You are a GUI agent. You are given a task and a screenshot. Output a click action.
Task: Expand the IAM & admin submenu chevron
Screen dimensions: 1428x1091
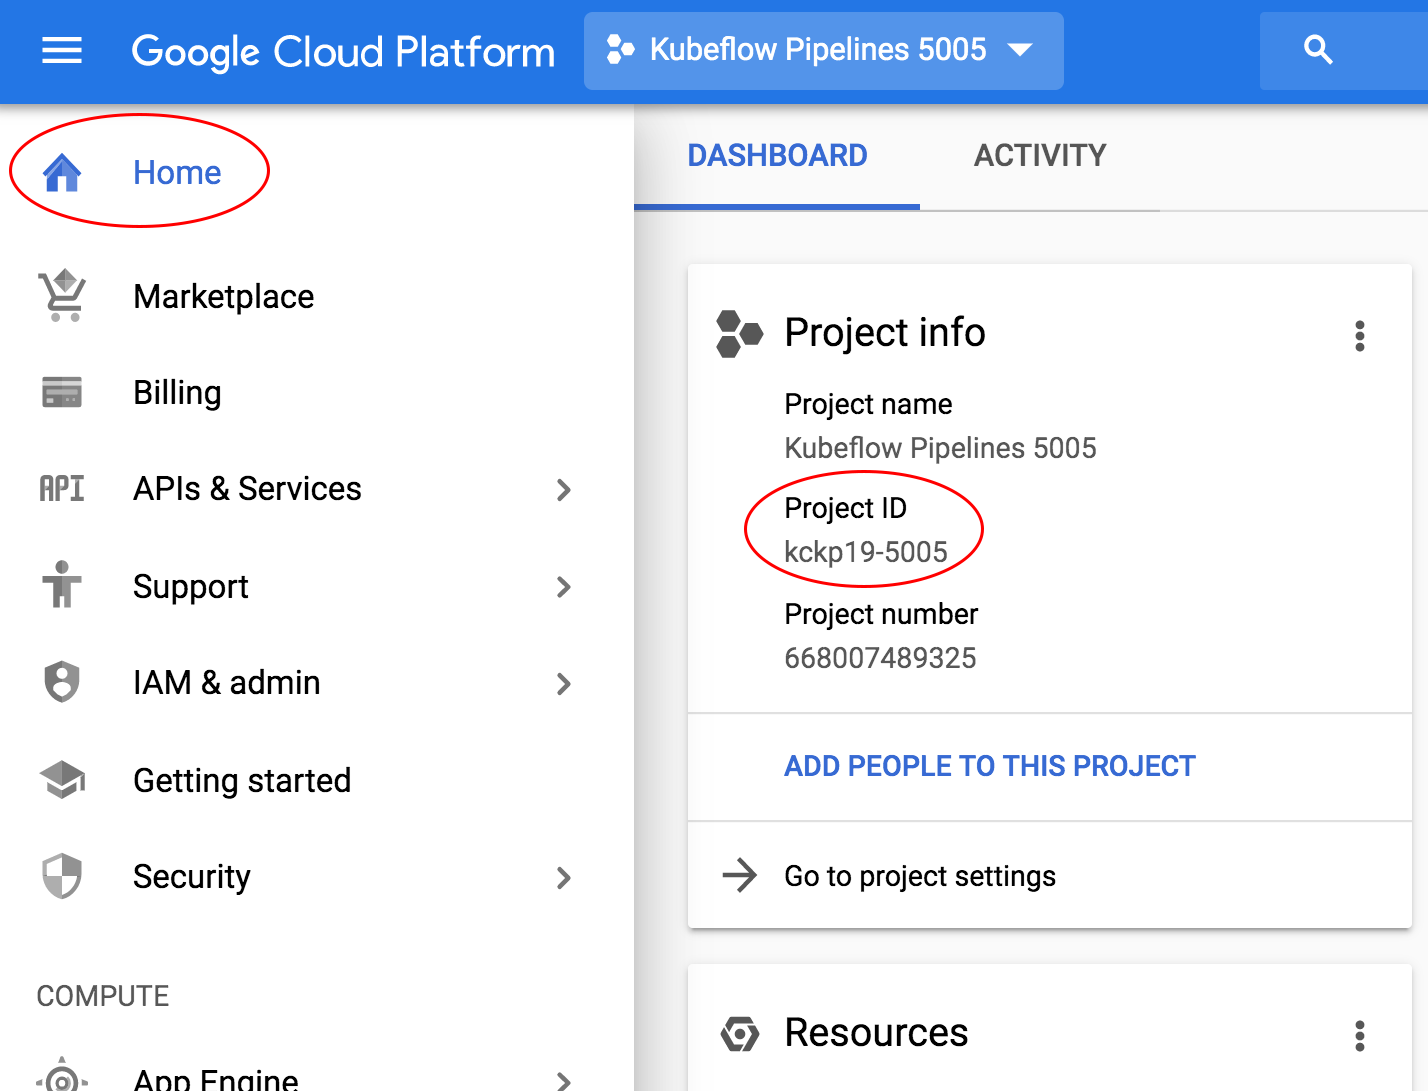[x=564, y=684]
